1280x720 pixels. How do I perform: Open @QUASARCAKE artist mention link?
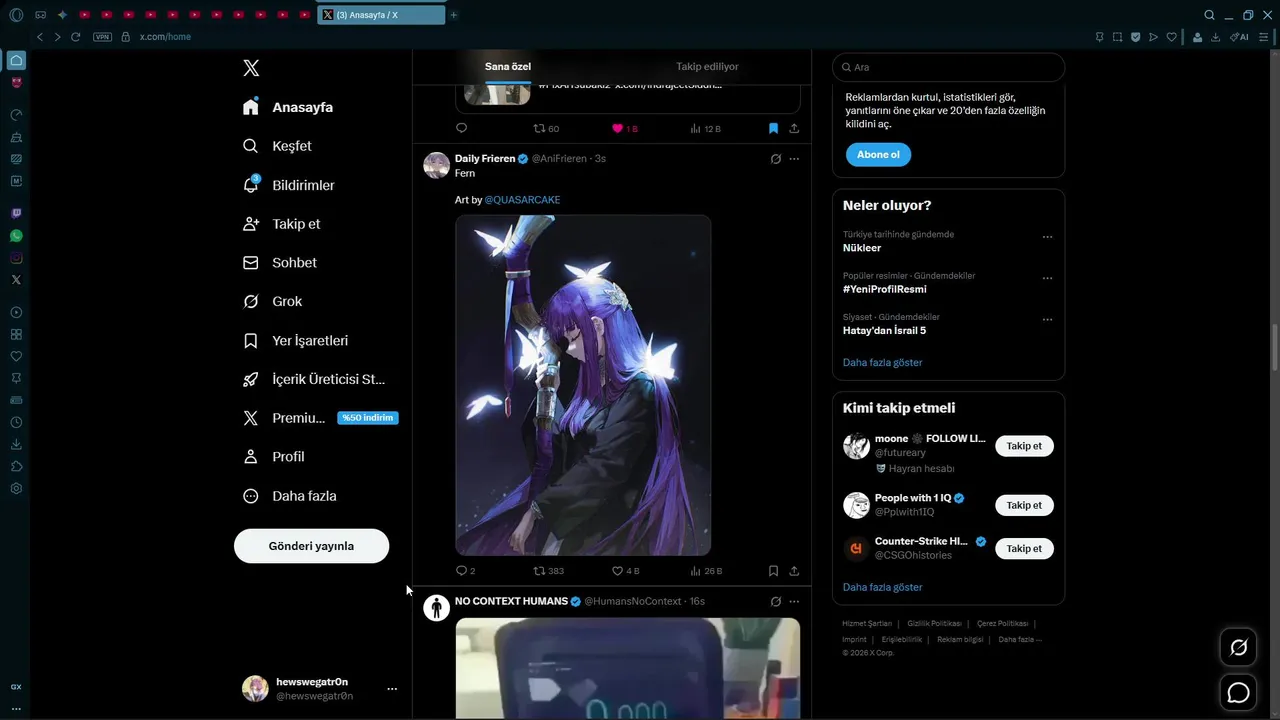point(522,200)
